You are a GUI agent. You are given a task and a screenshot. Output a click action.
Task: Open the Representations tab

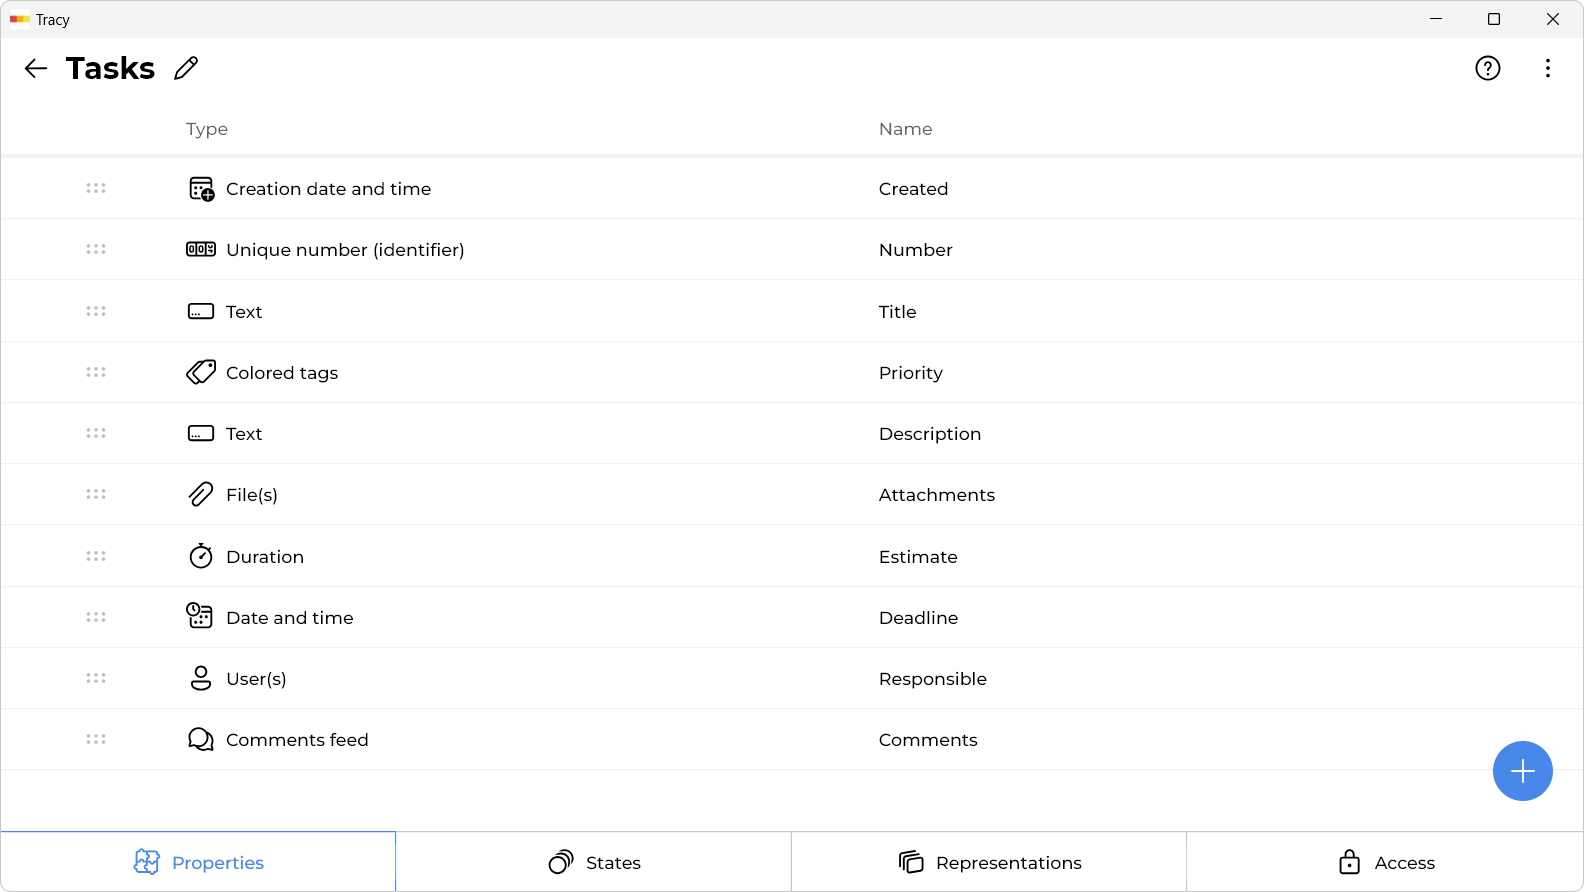click(989, 862)
